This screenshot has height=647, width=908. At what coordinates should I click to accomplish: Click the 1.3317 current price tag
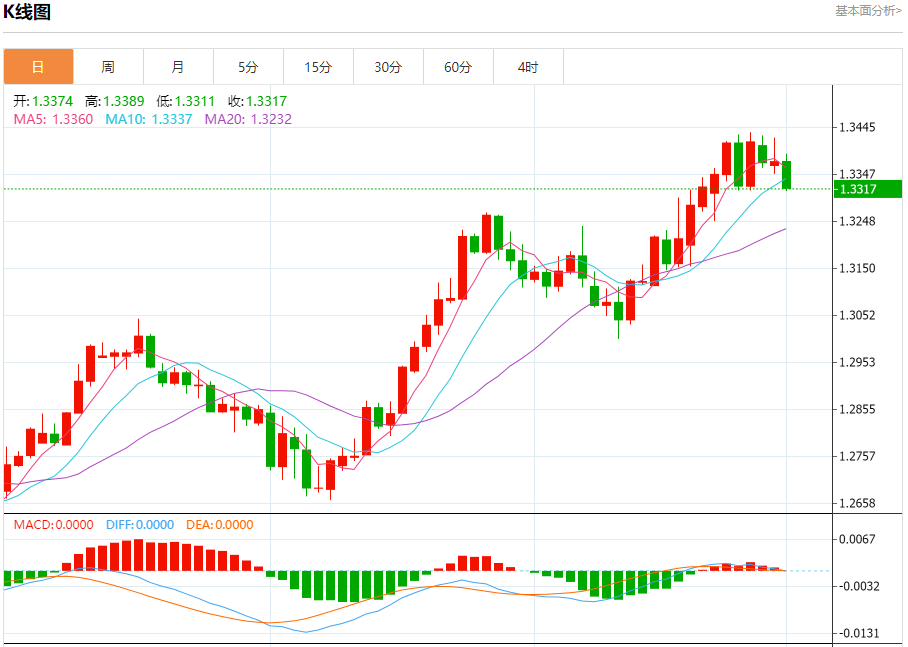click(867, 189)
